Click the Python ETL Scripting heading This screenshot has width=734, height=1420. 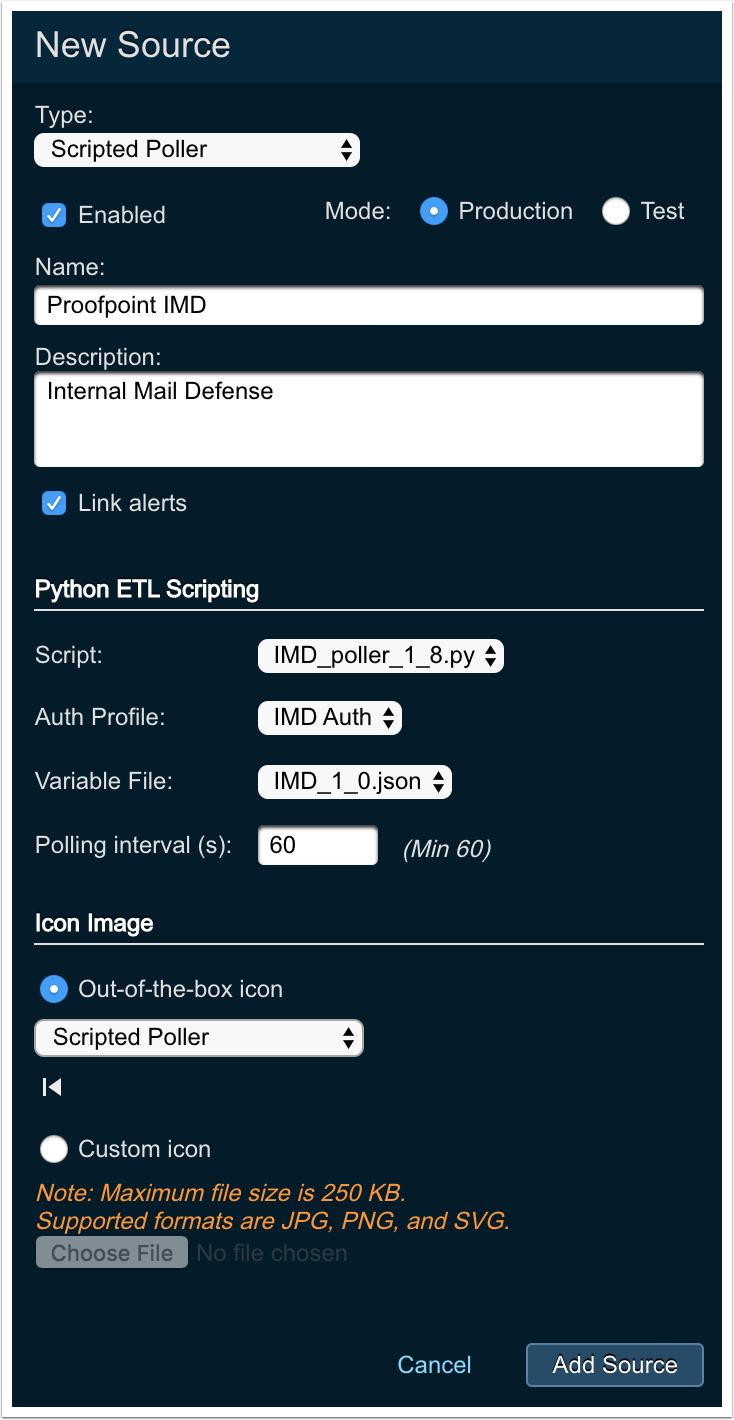pos(147,589)
